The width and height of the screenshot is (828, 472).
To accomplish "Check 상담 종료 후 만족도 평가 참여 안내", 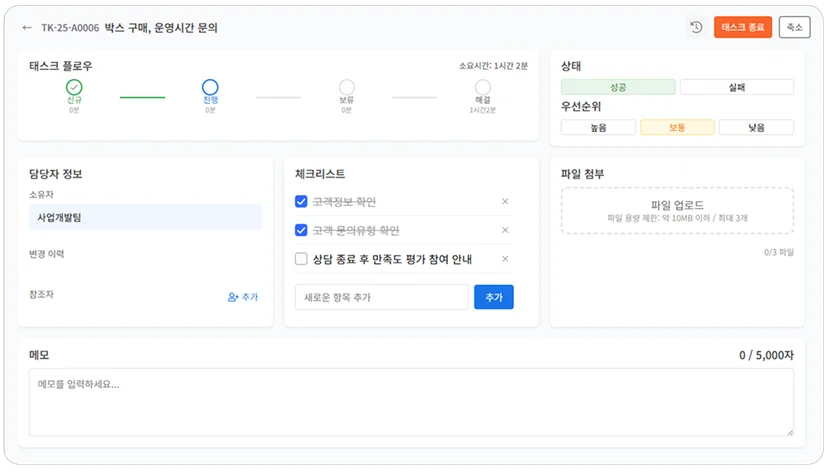I will tap(301, 259).
